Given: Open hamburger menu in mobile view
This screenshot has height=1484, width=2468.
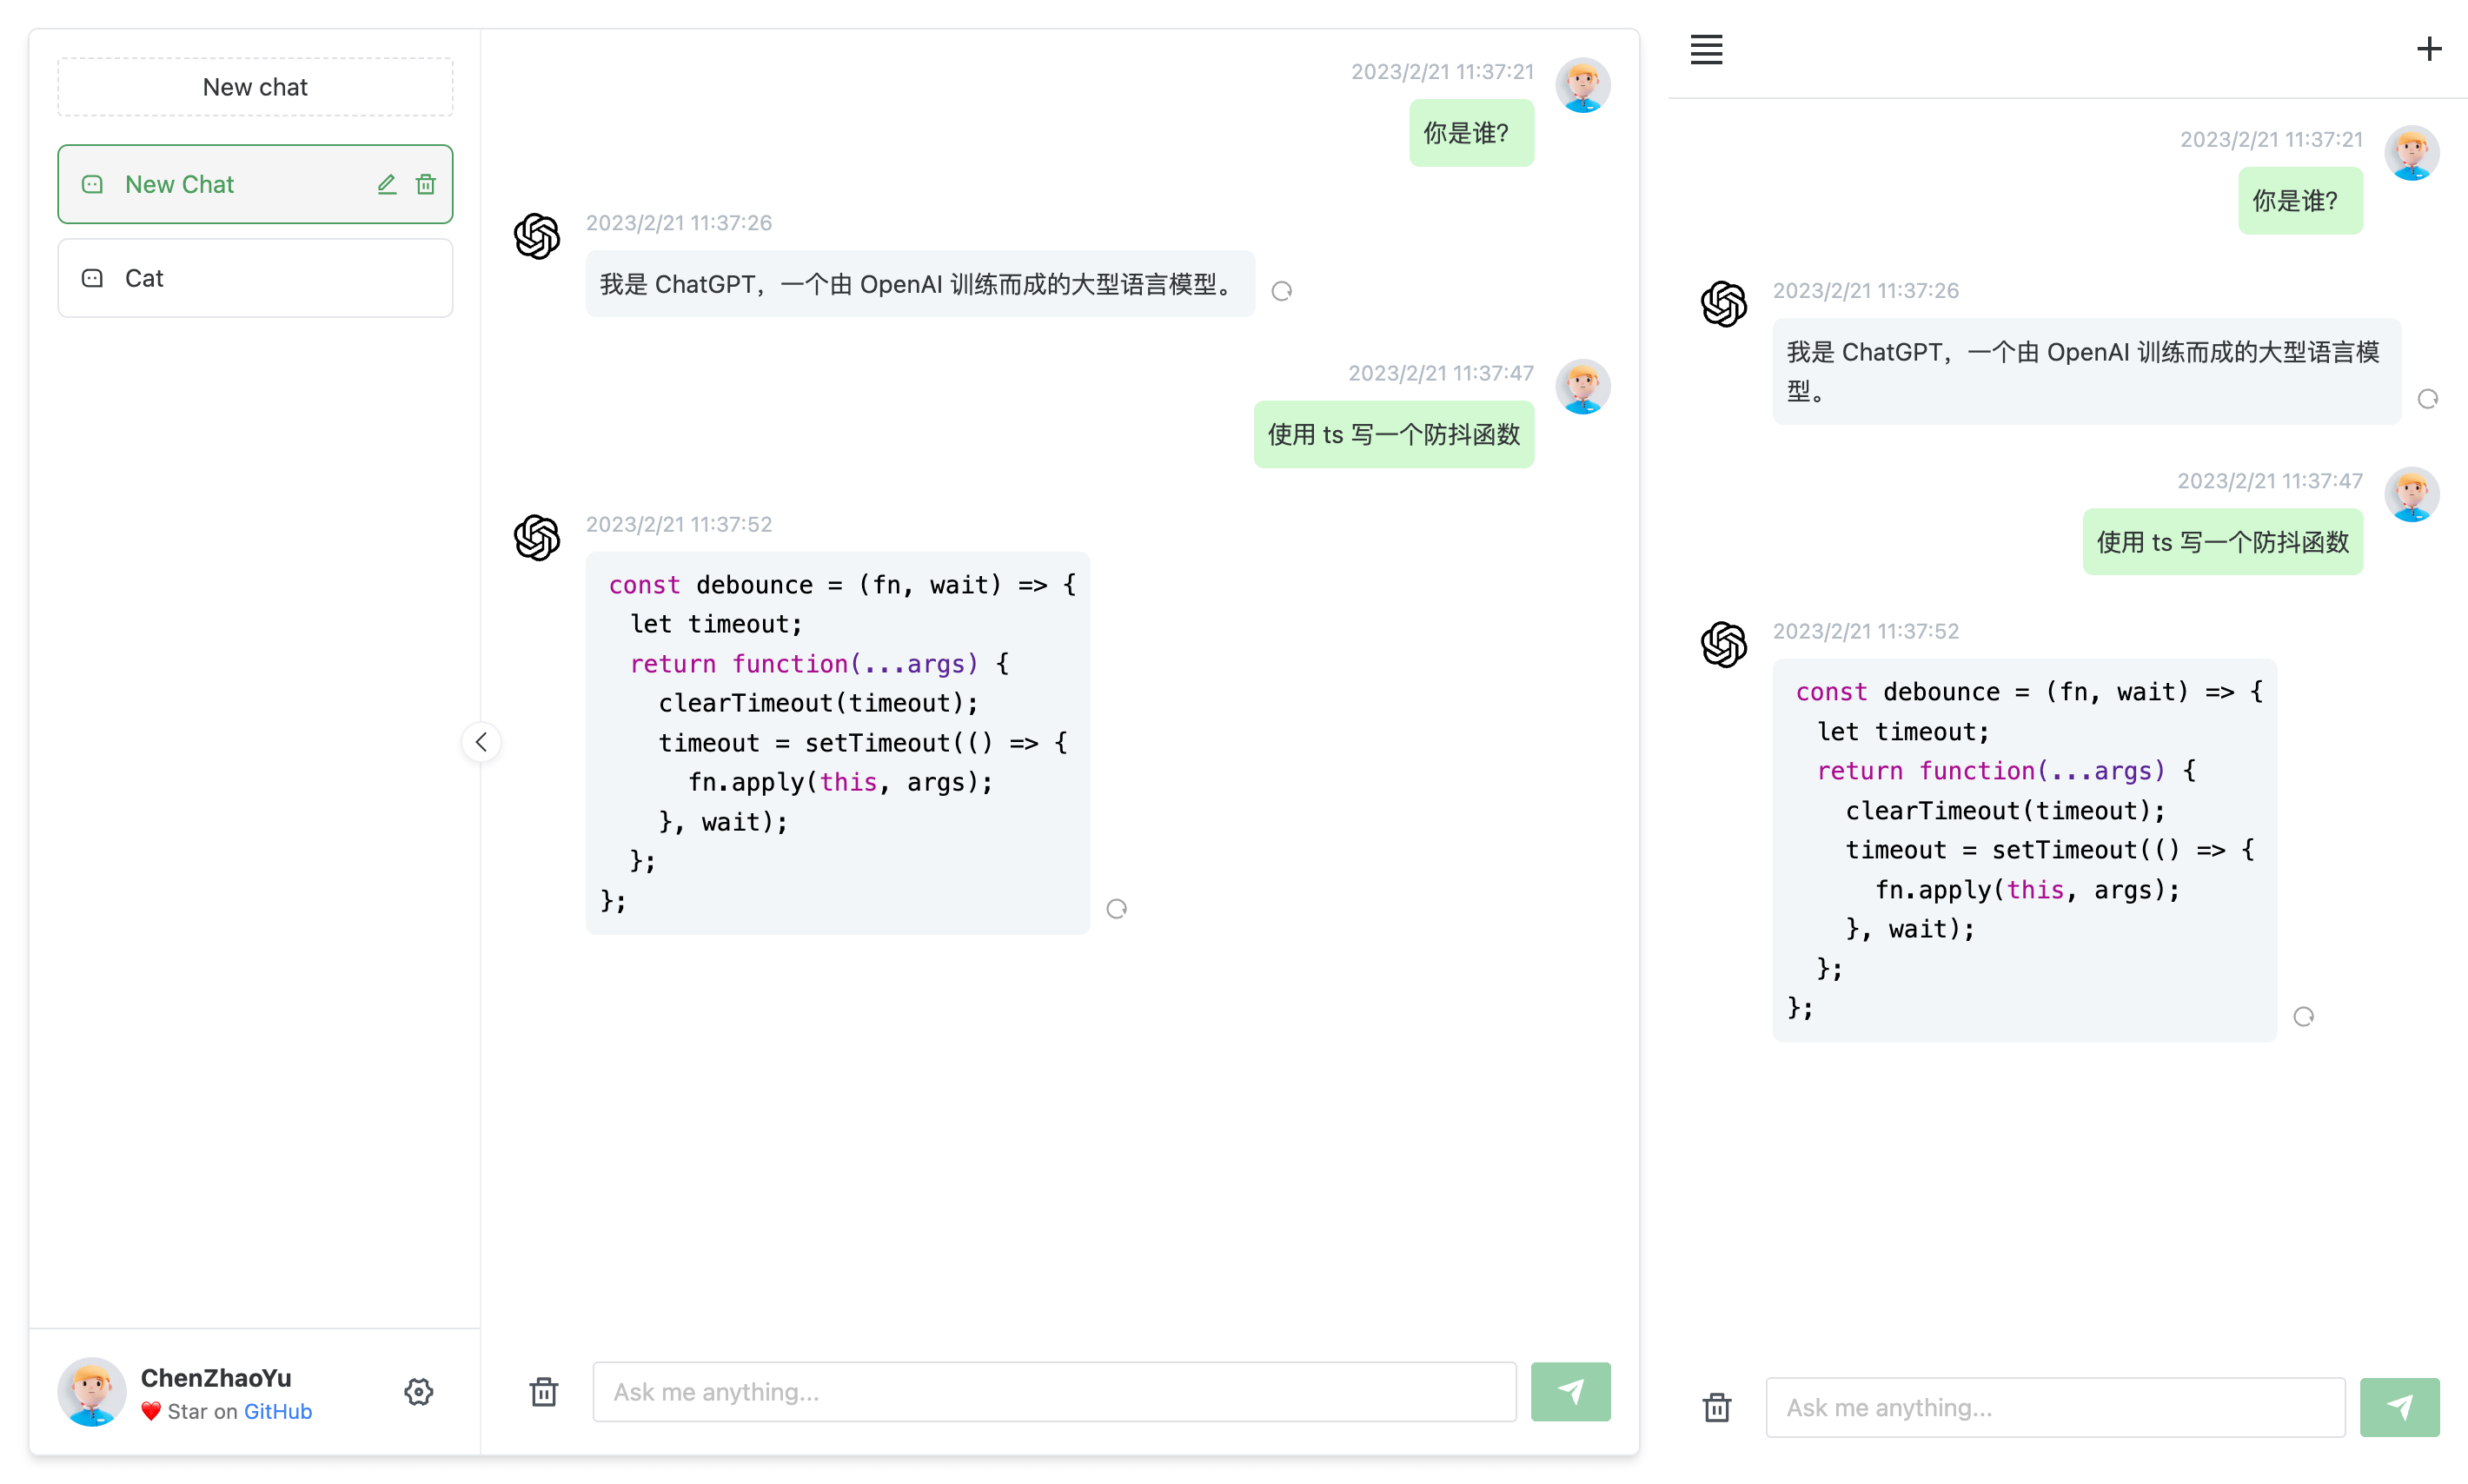Looking at the screenshot, I should pos(1705,49).
